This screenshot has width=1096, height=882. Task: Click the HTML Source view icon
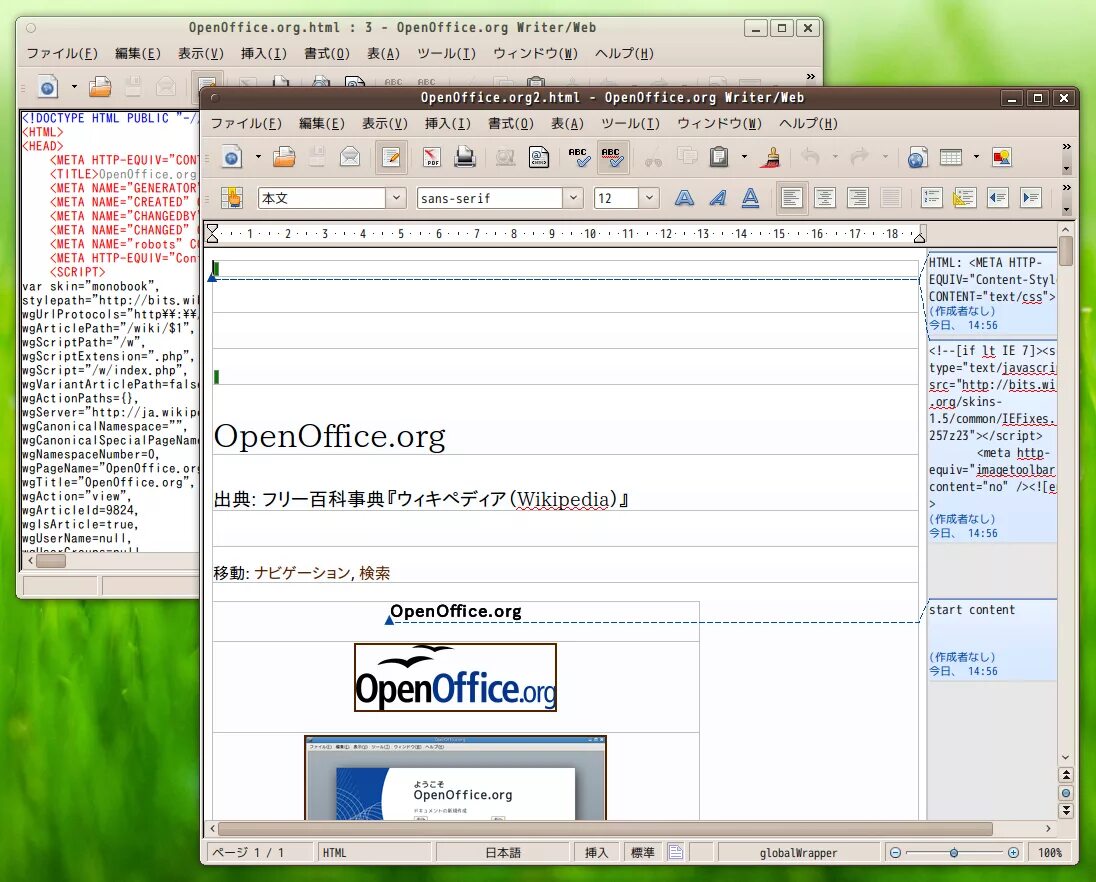[x=539, y=157]
